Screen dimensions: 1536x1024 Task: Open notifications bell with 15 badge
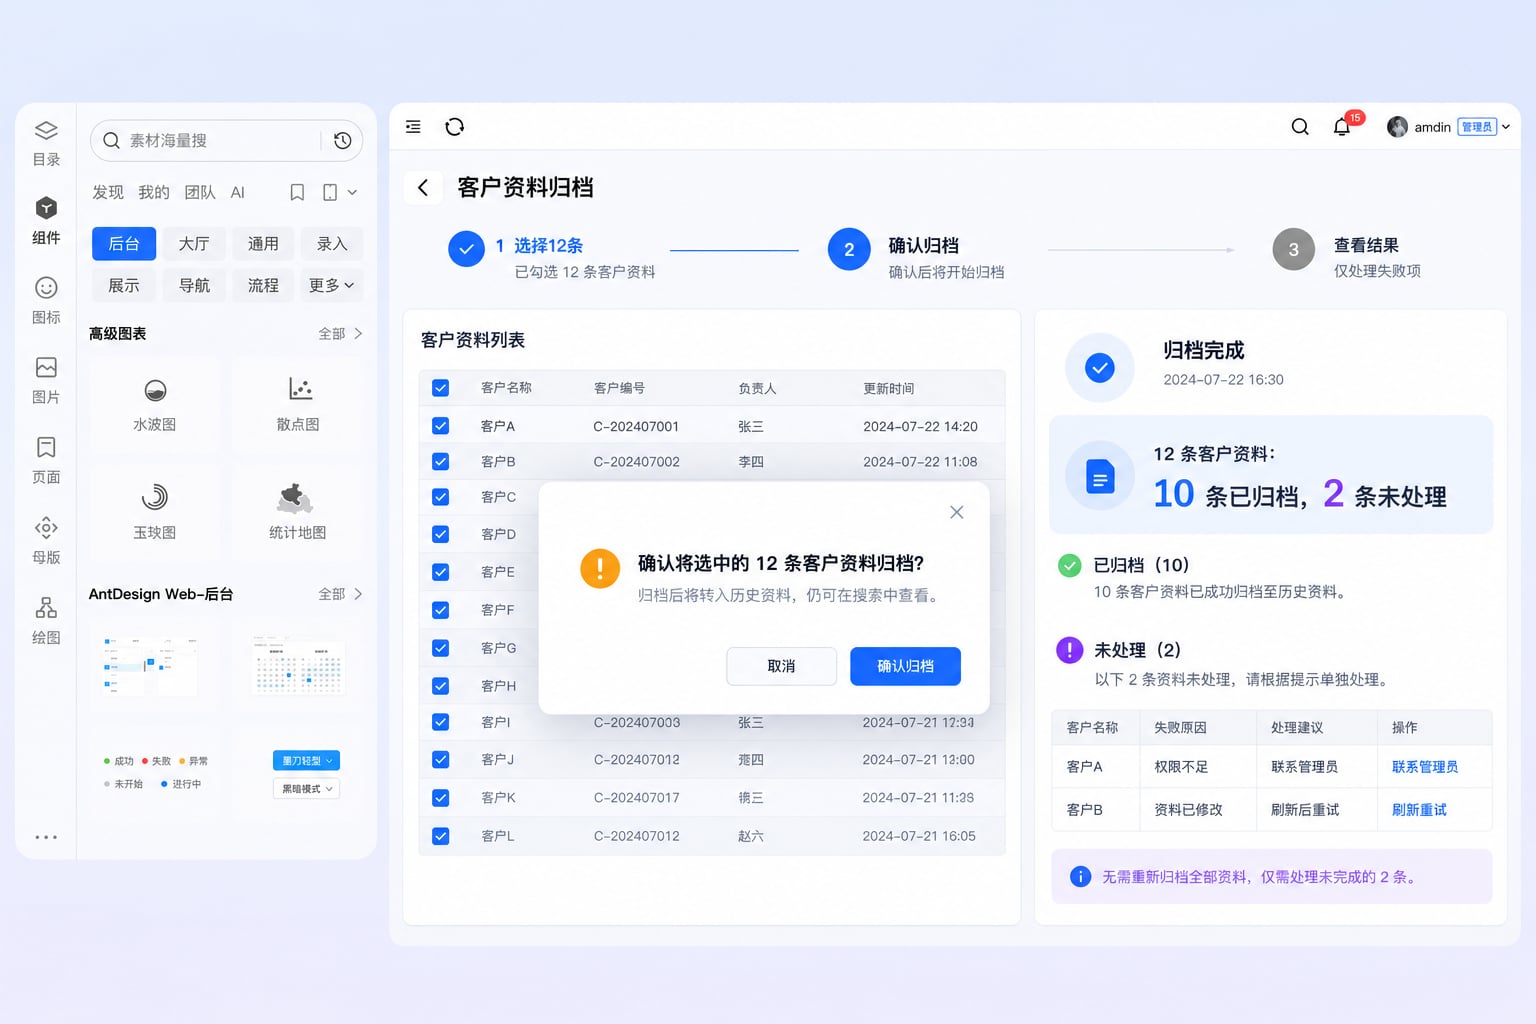point(1343,126)
